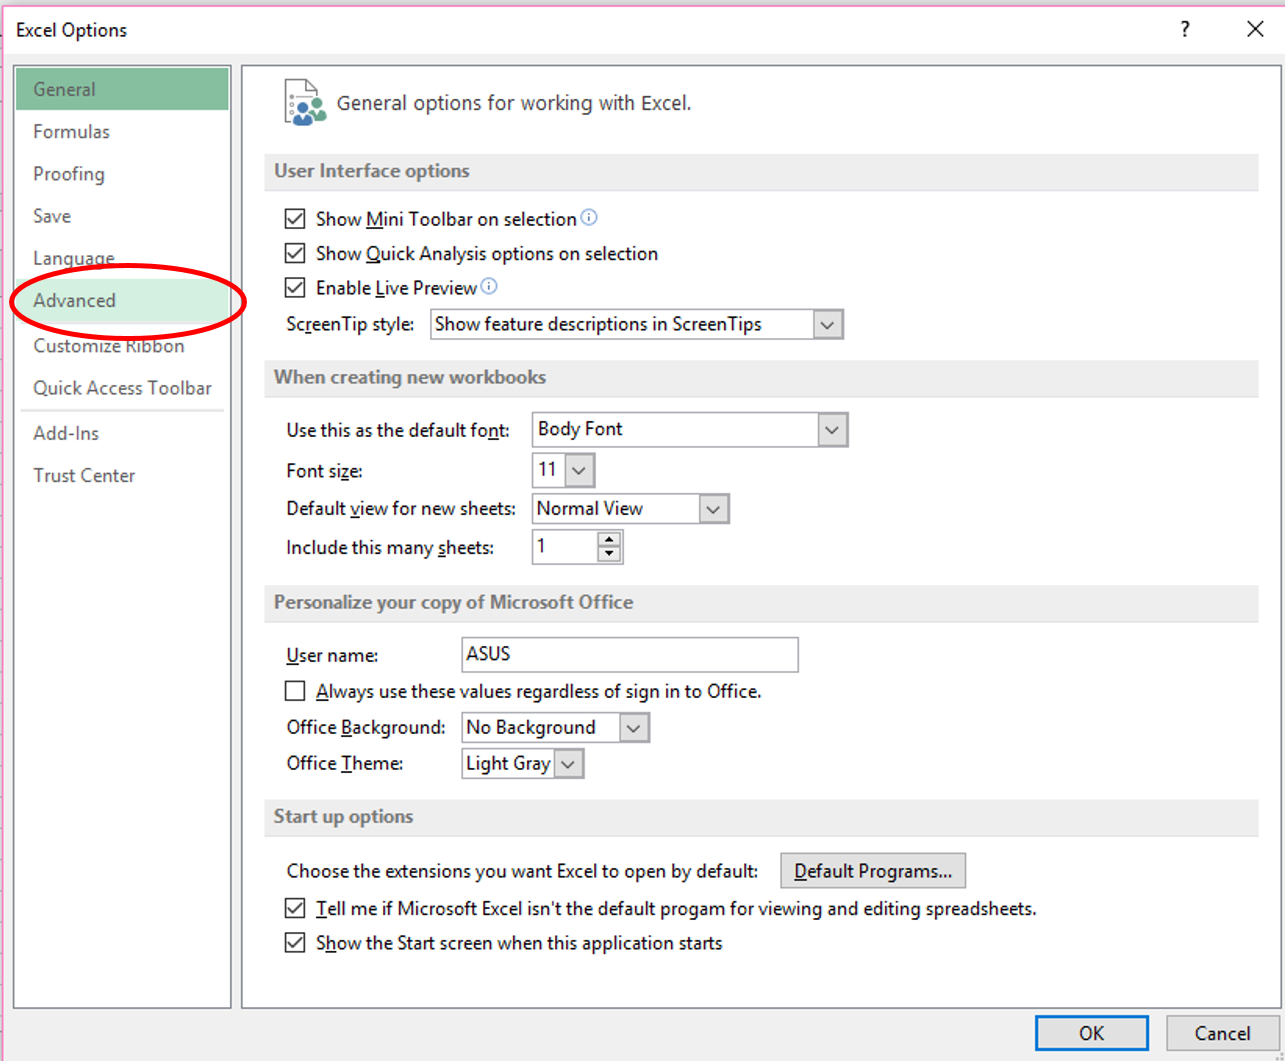Toggle Tell me if Excel isn't default checkbox
The height and width of the screenshot is (1061, 1285).
point(295,909)
